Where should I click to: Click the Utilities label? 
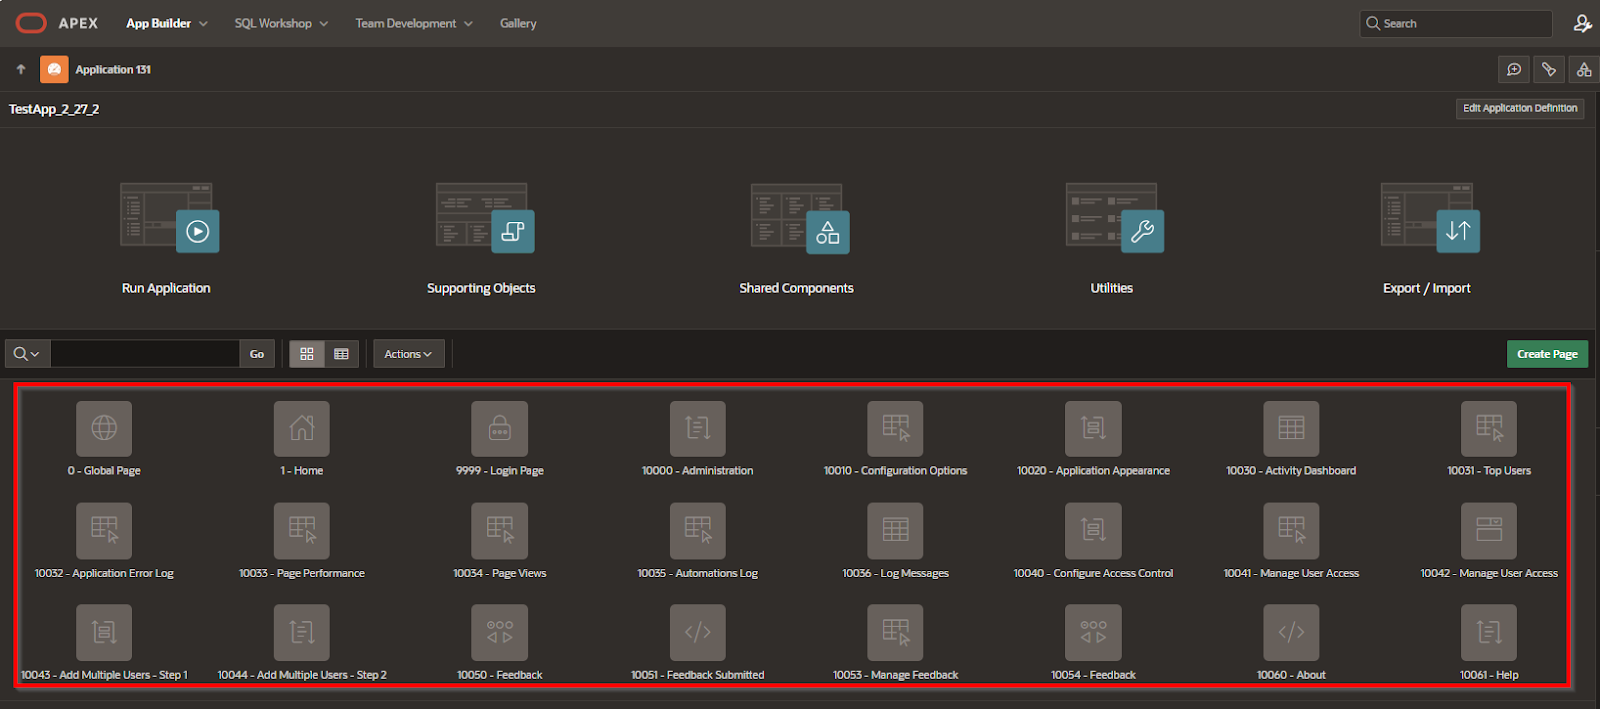coord(1111,288)
